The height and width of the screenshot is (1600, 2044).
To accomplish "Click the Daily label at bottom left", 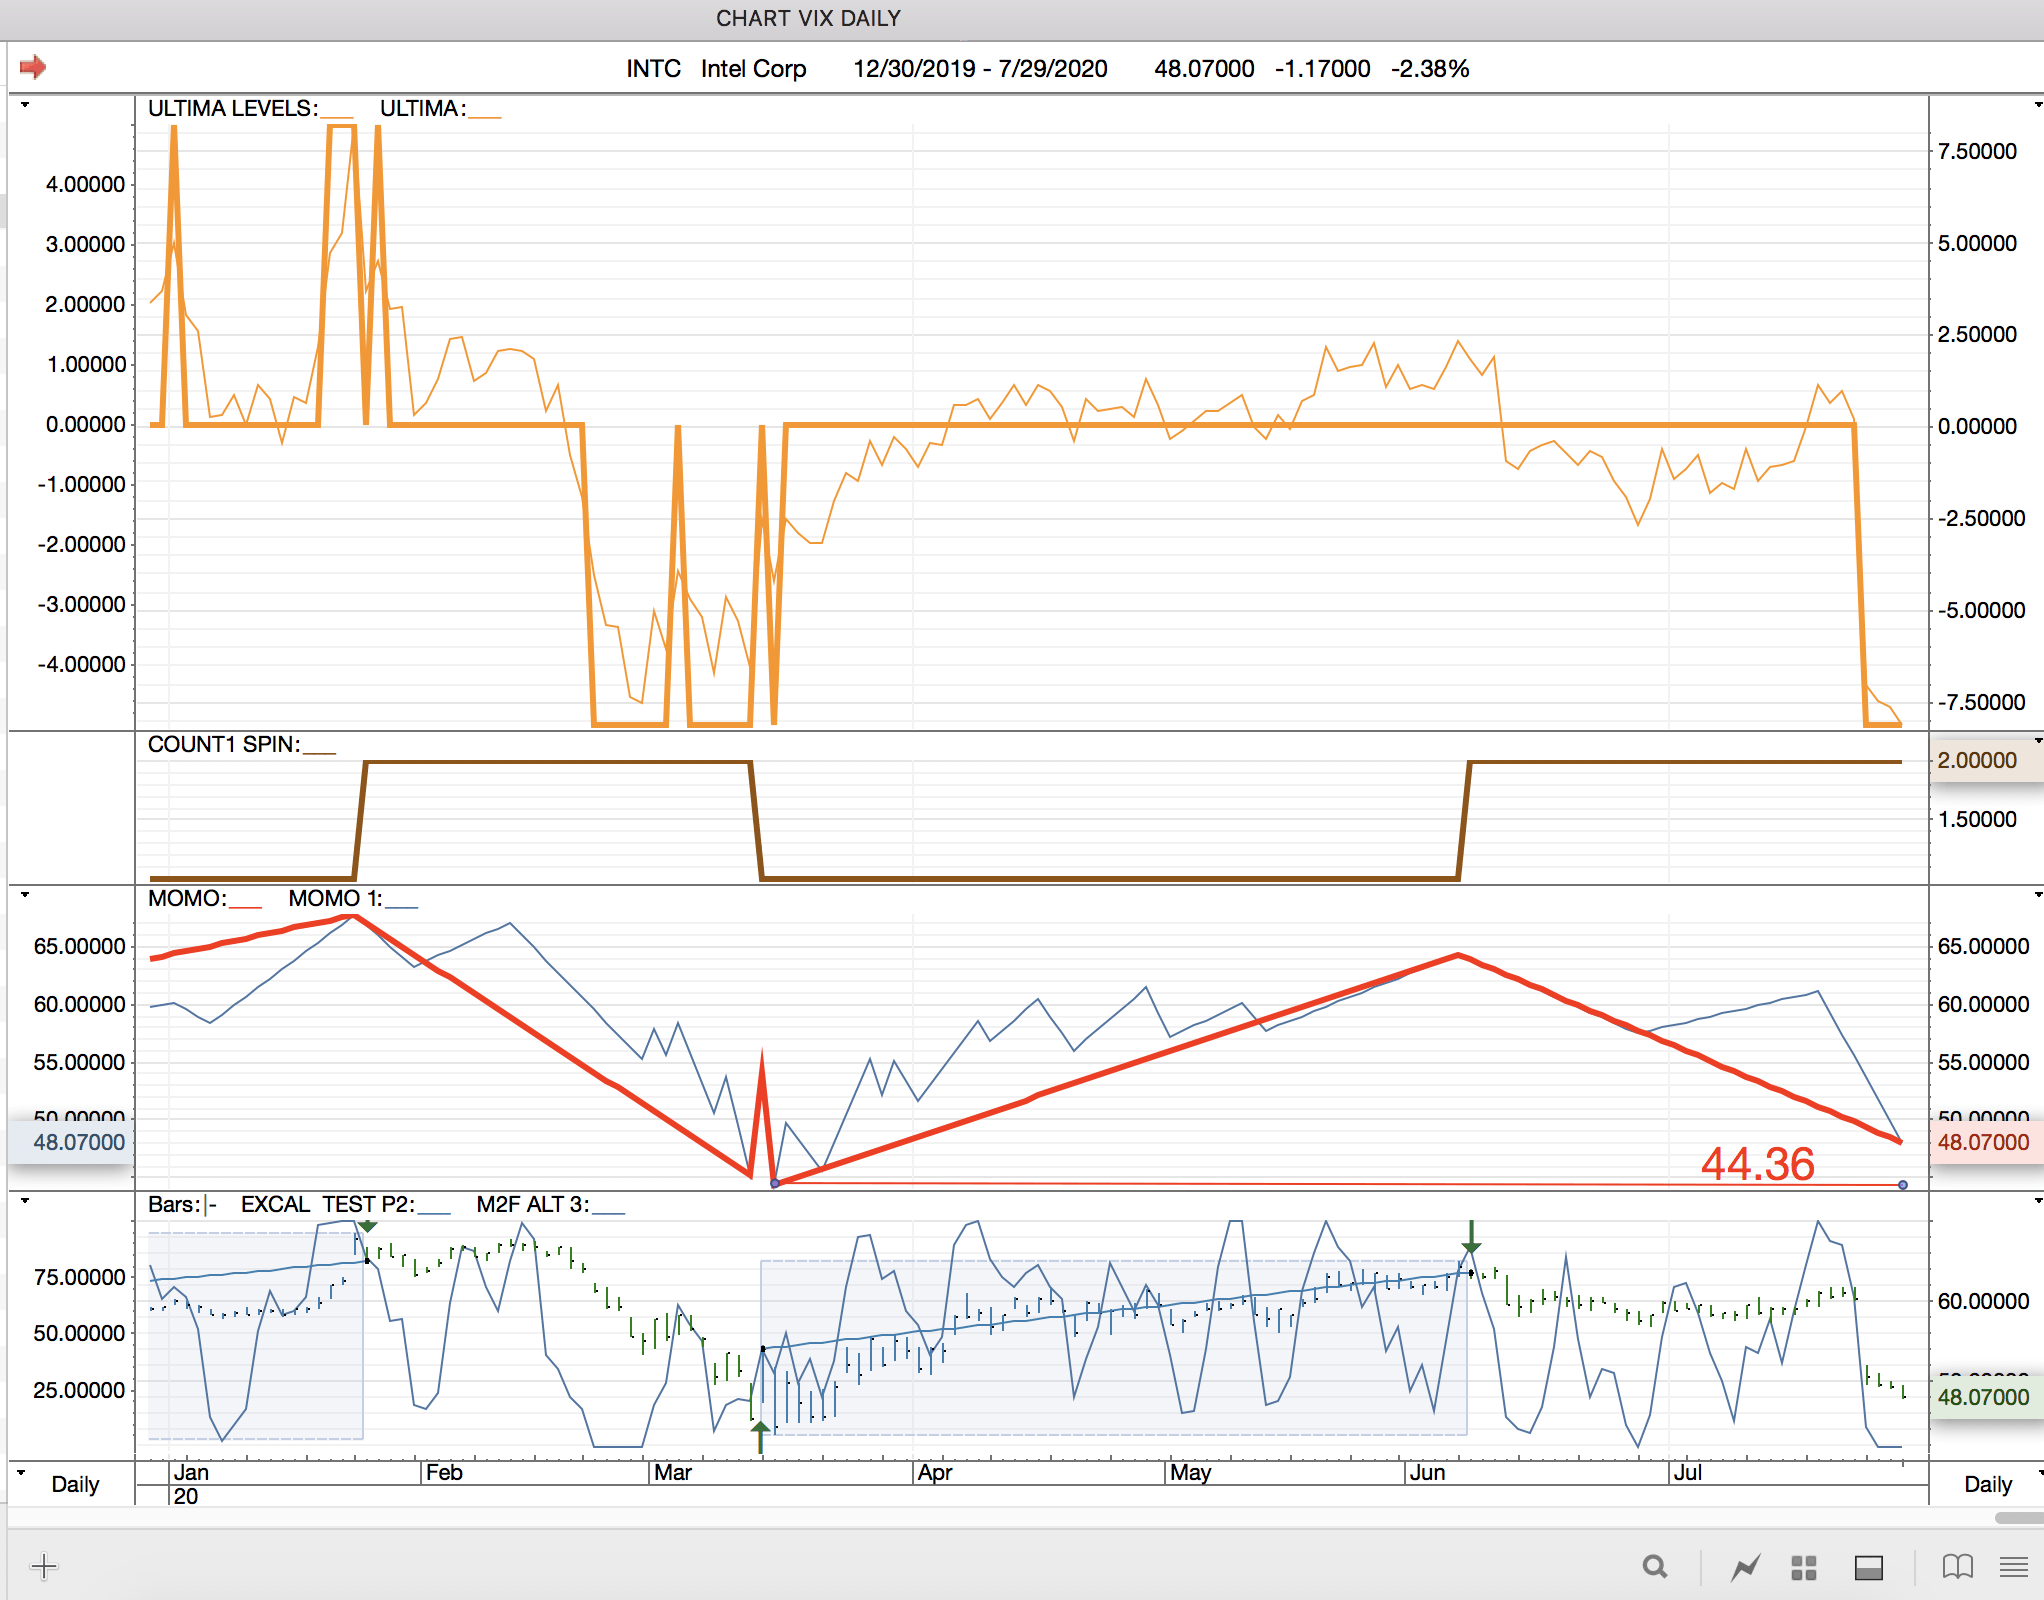I will coord(75,1484).
